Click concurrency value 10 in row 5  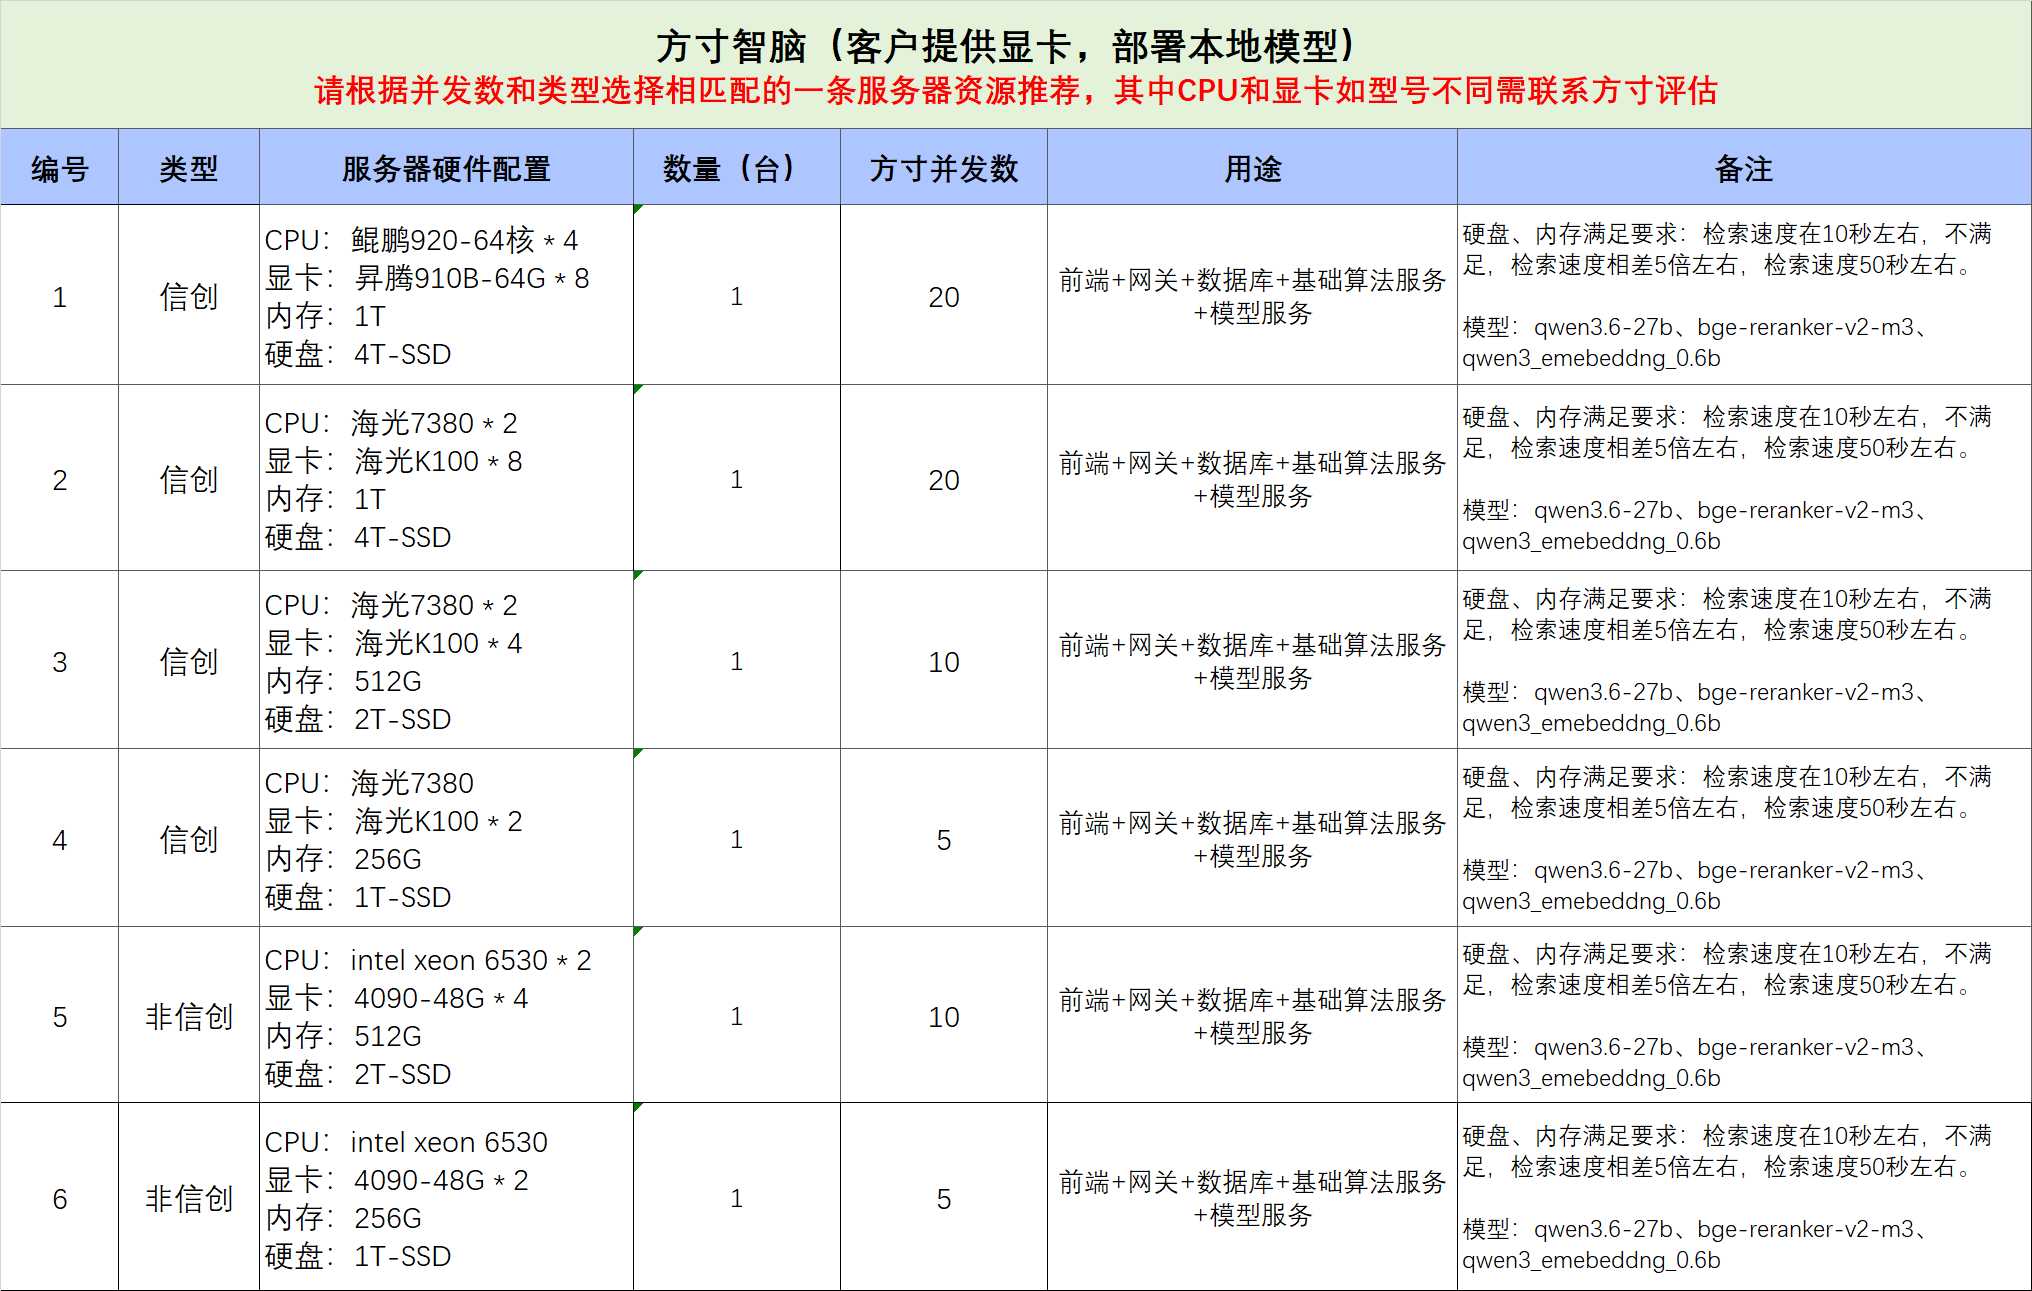[x=944, y=1016]
